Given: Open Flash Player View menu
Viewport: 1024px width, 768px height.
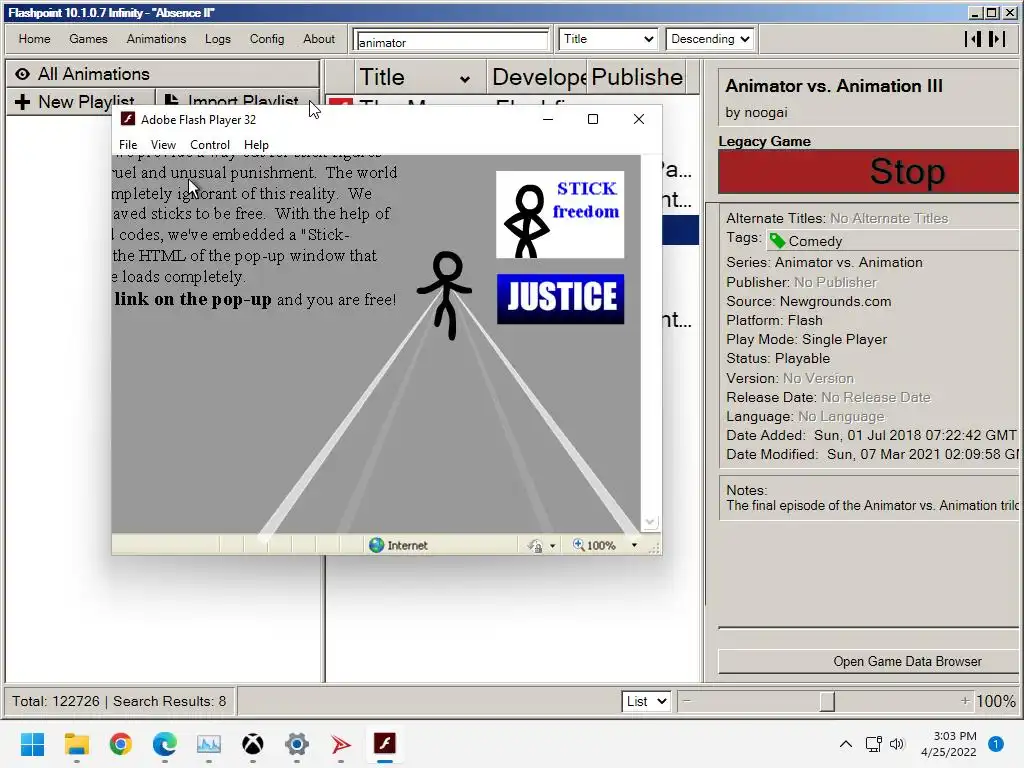Looking at the screenshot, I should [163, 145].
